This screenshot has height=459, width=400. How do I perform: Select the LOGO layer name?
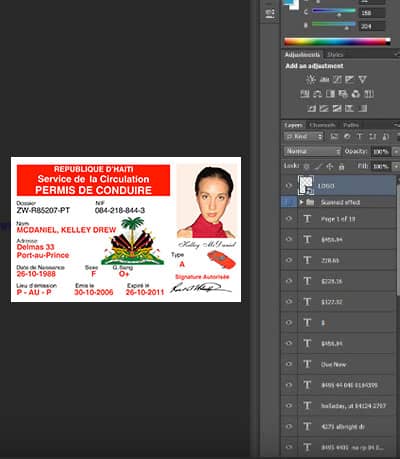325,186
